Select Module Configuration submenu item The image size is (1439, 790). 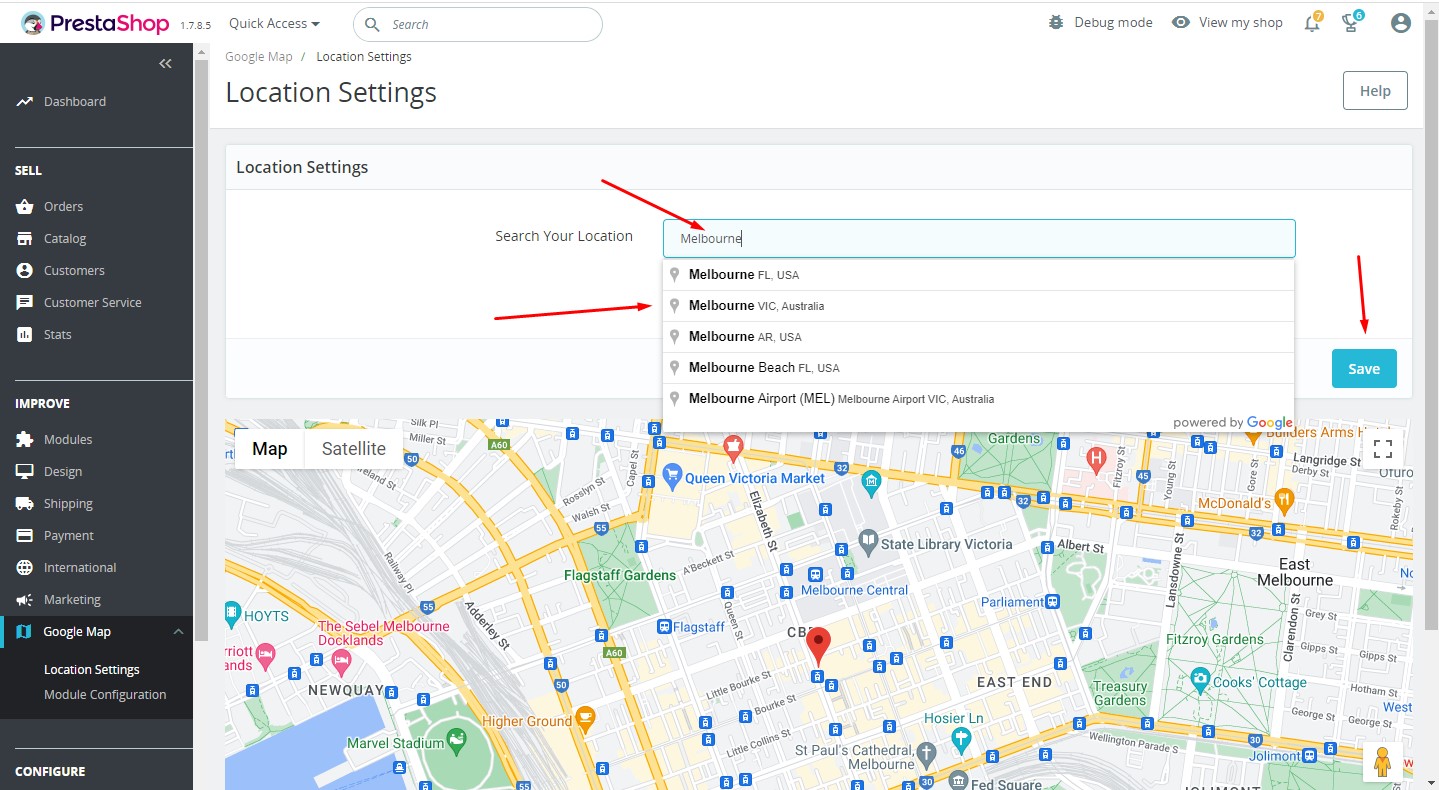(105, 694)
